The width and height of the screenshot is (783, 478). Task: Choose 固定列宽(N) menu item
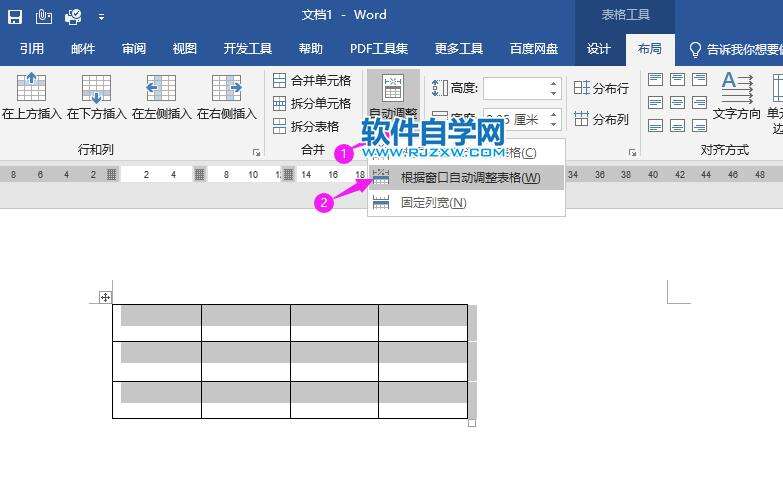(x=466, y=203)
